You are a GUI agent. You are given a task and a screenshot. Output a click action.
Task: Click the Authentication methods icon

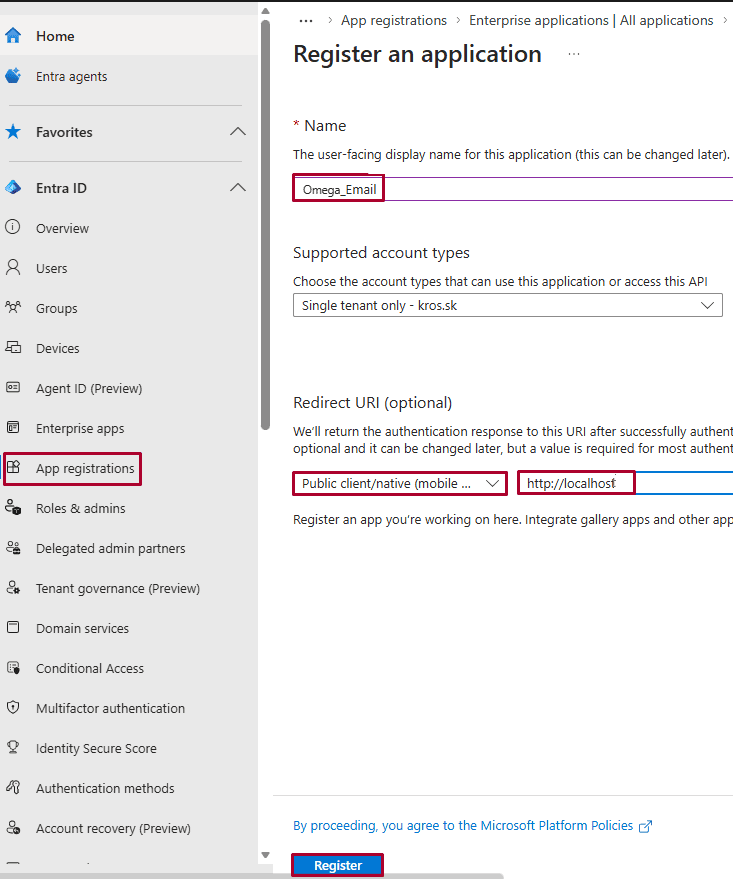tap(13, 788)
